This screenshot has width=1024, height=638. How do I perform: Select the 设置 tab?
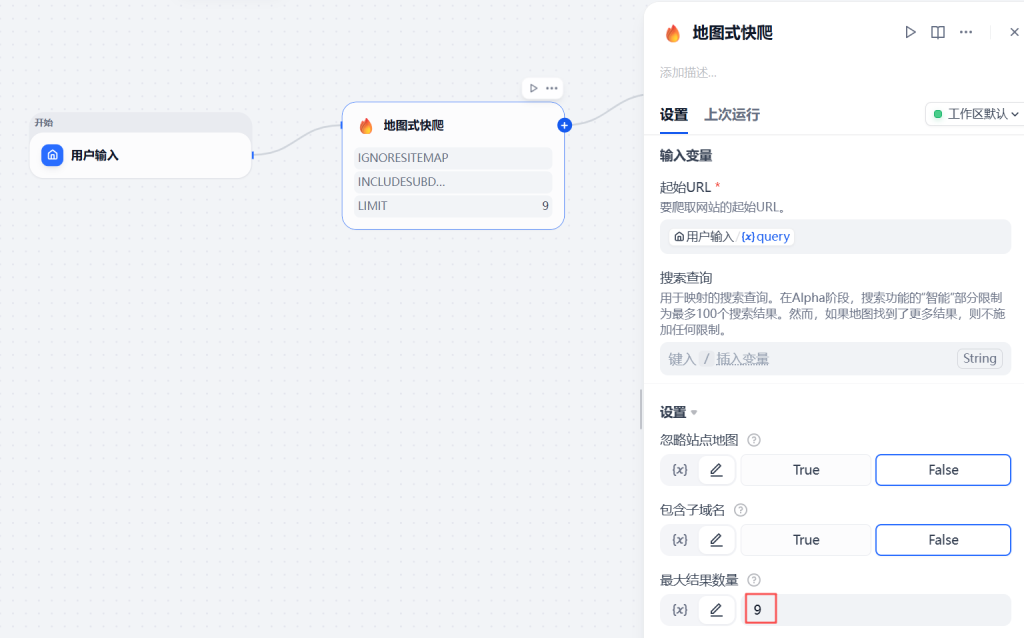point(674,114)
